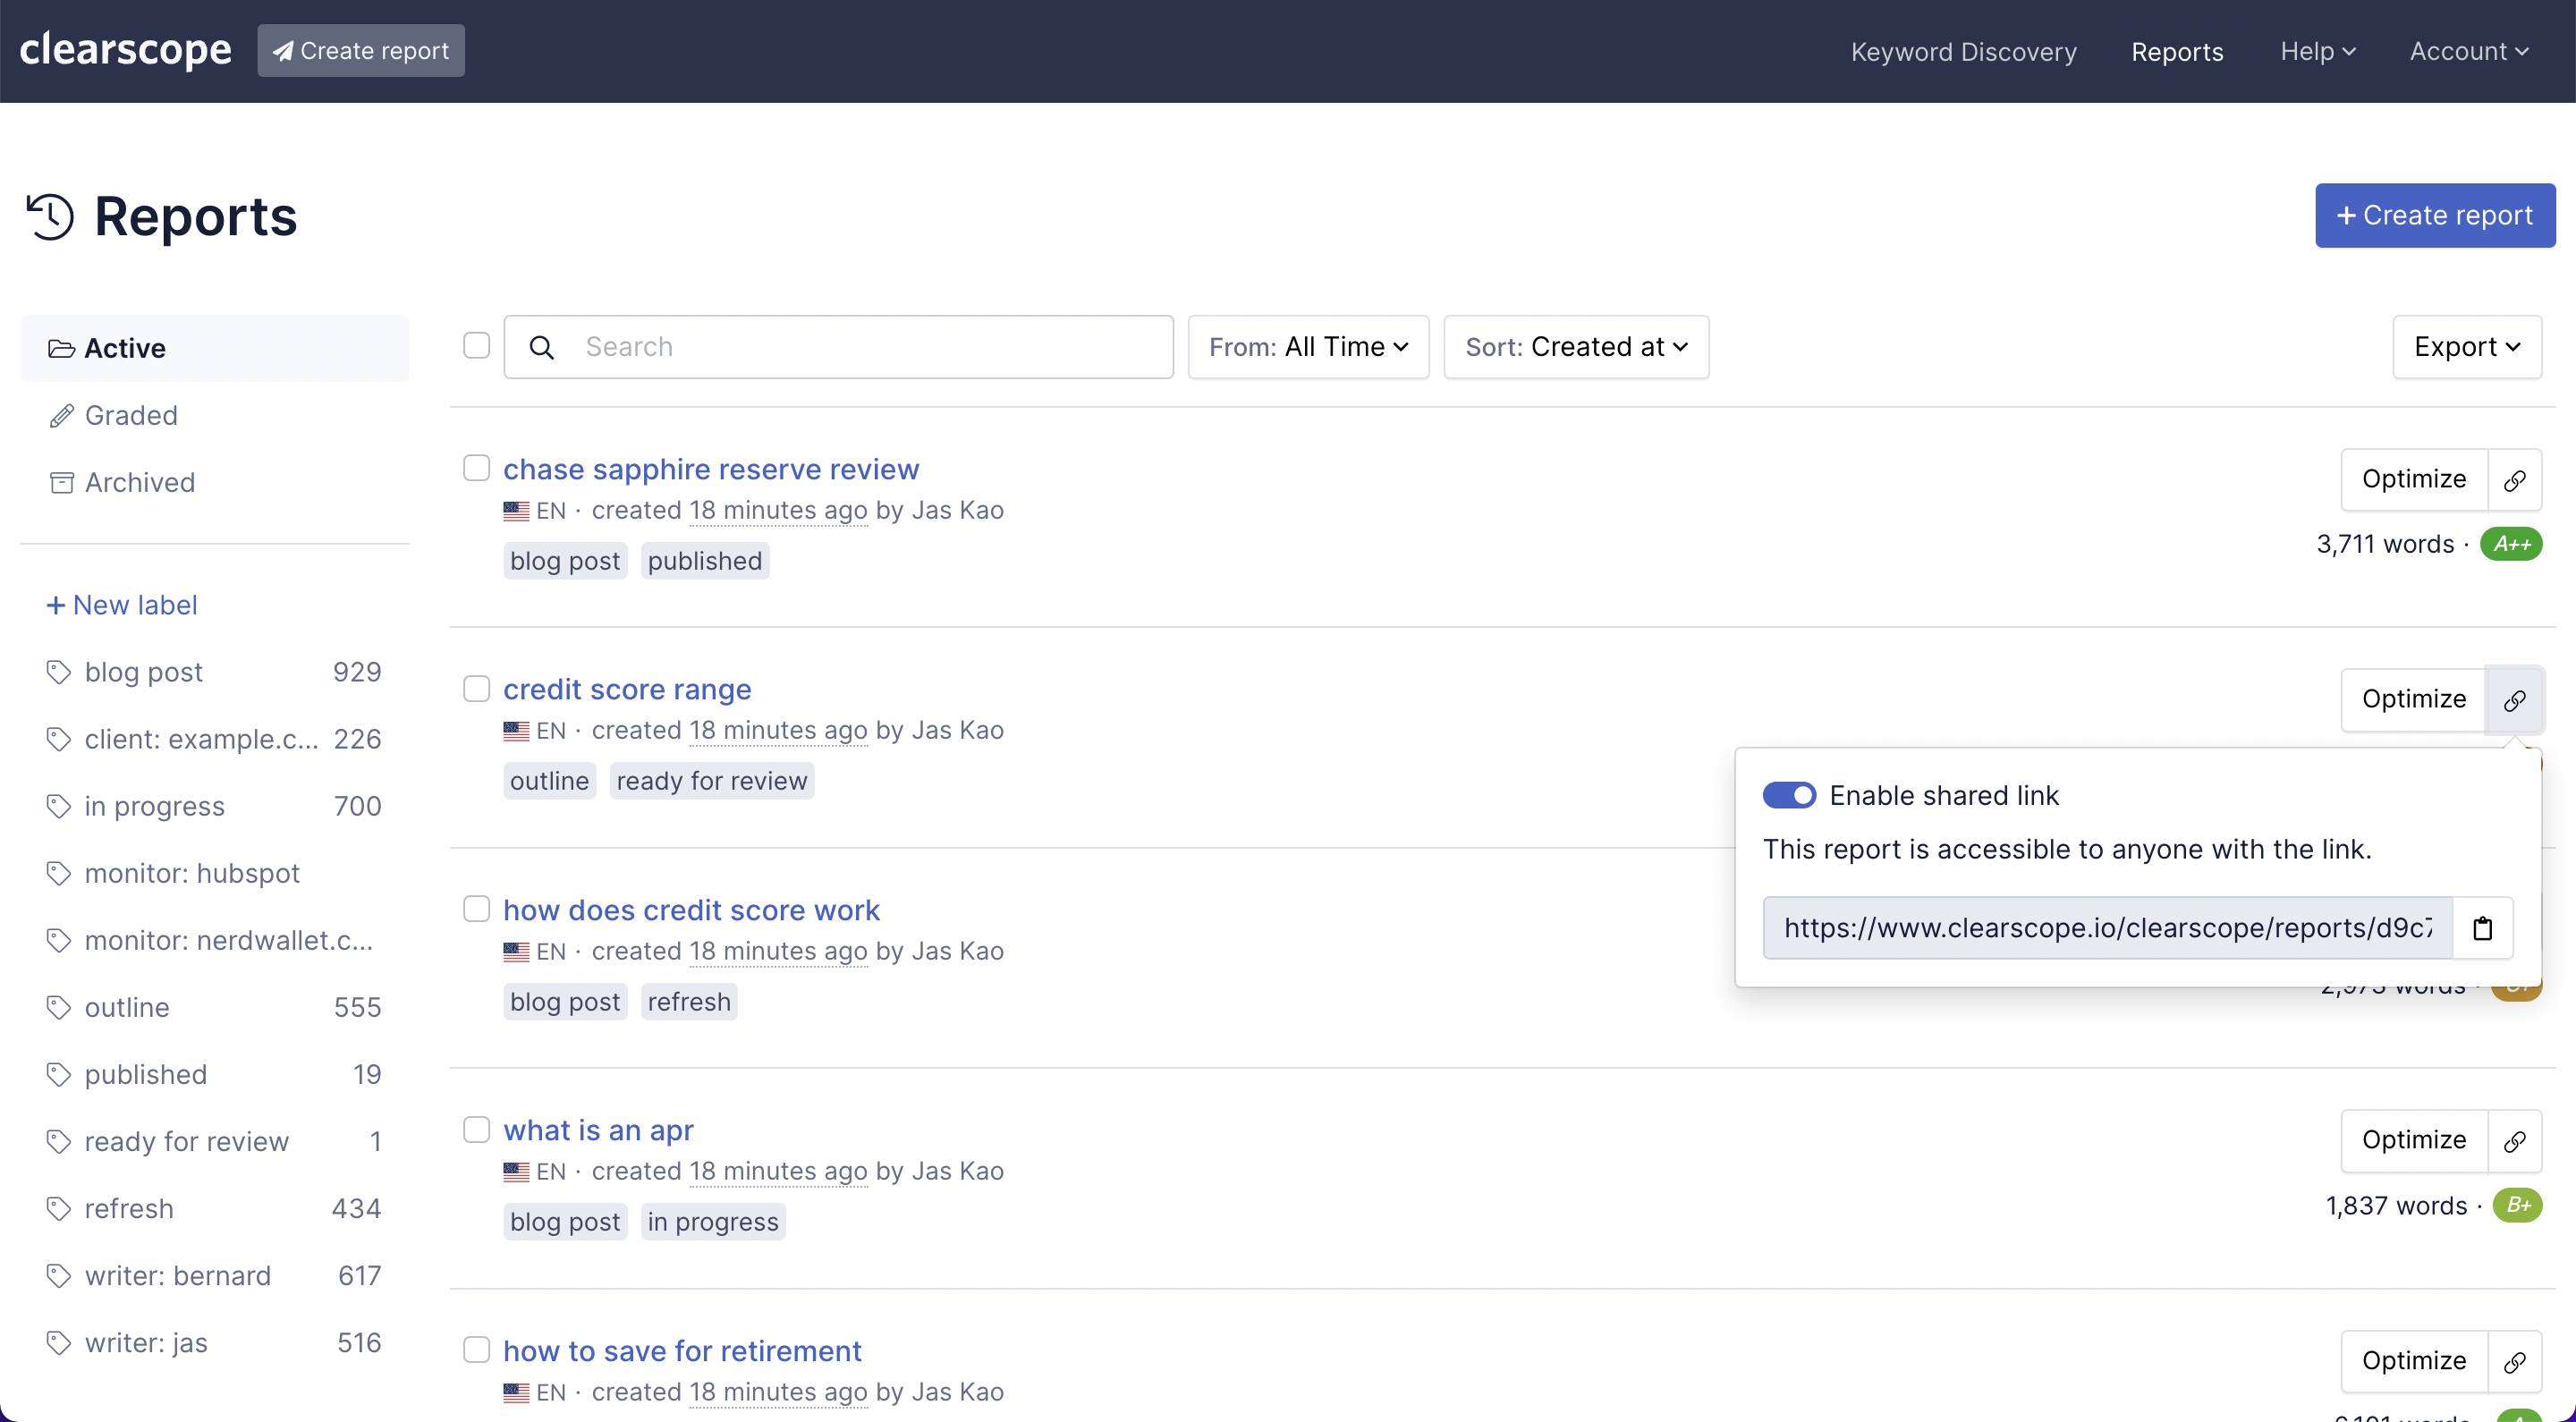
Task: Click the Optimize button for chase sapphire review
Action: tap(2413, 478)
